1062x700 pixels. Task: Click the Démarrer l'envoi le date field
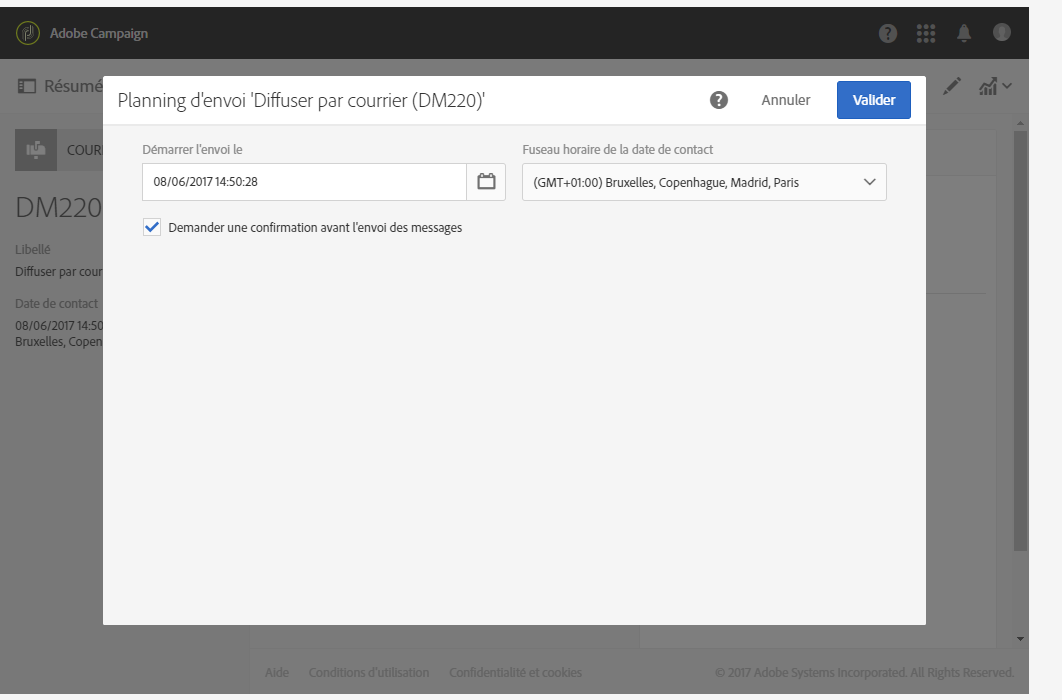(x=304, y=181)
